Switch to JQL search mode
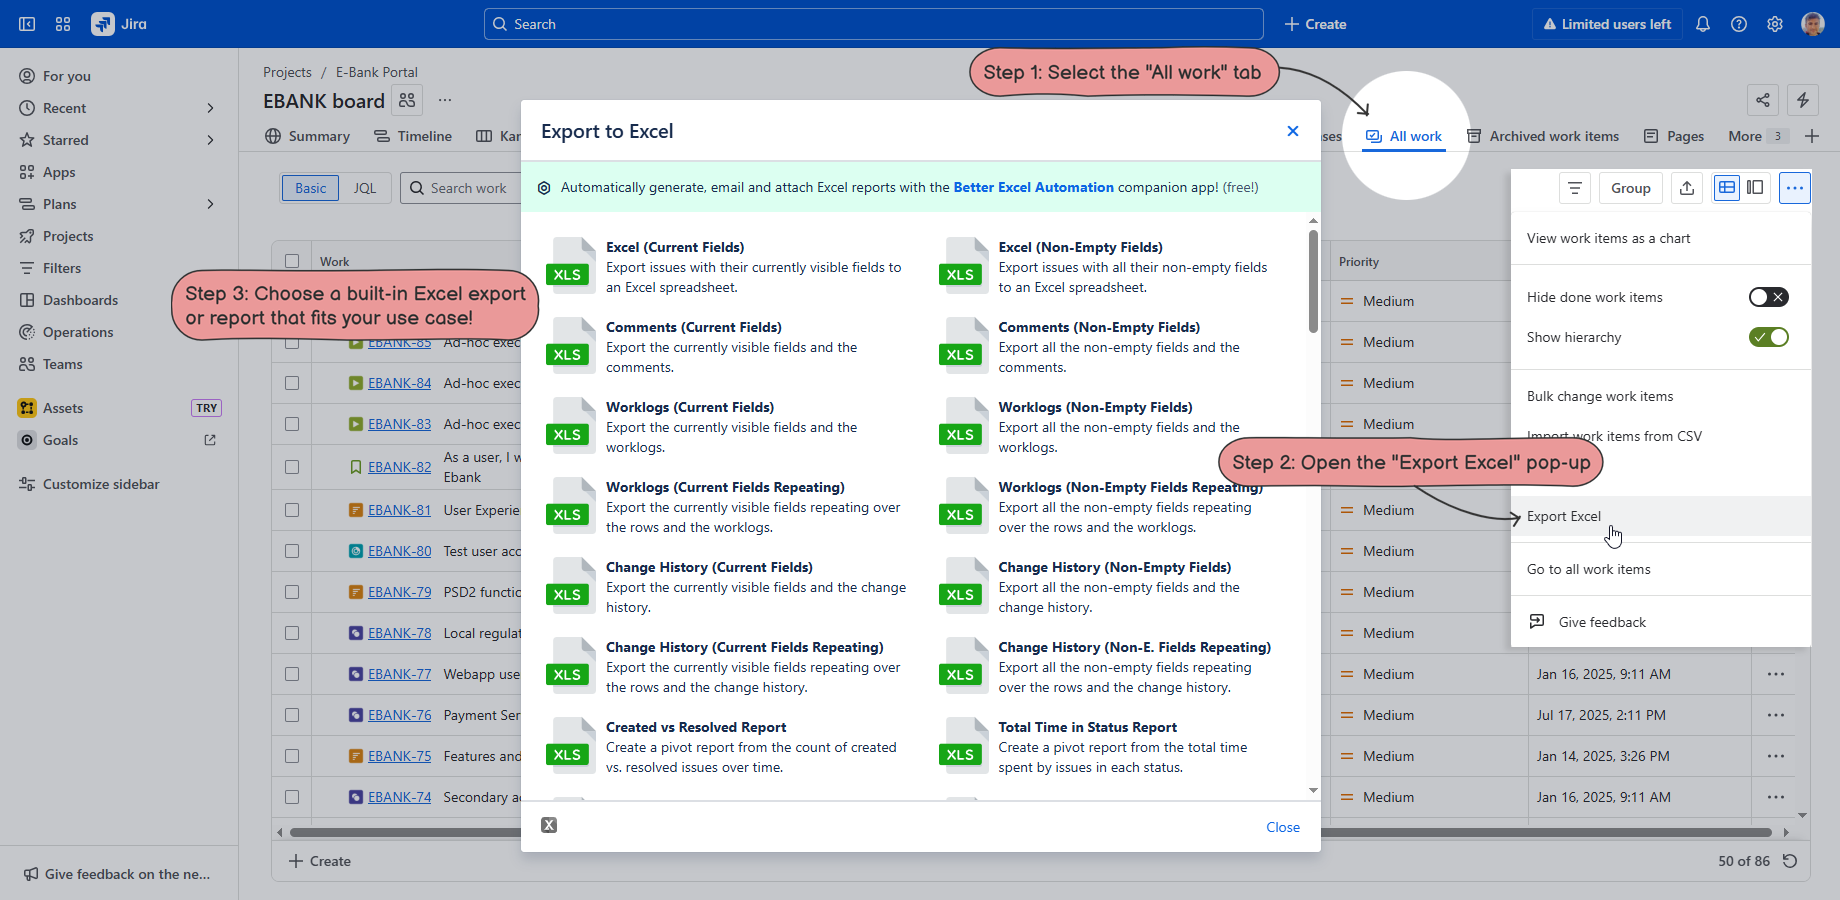The width and height of the screenshot is (1840, 900). (x=365, y=188)
